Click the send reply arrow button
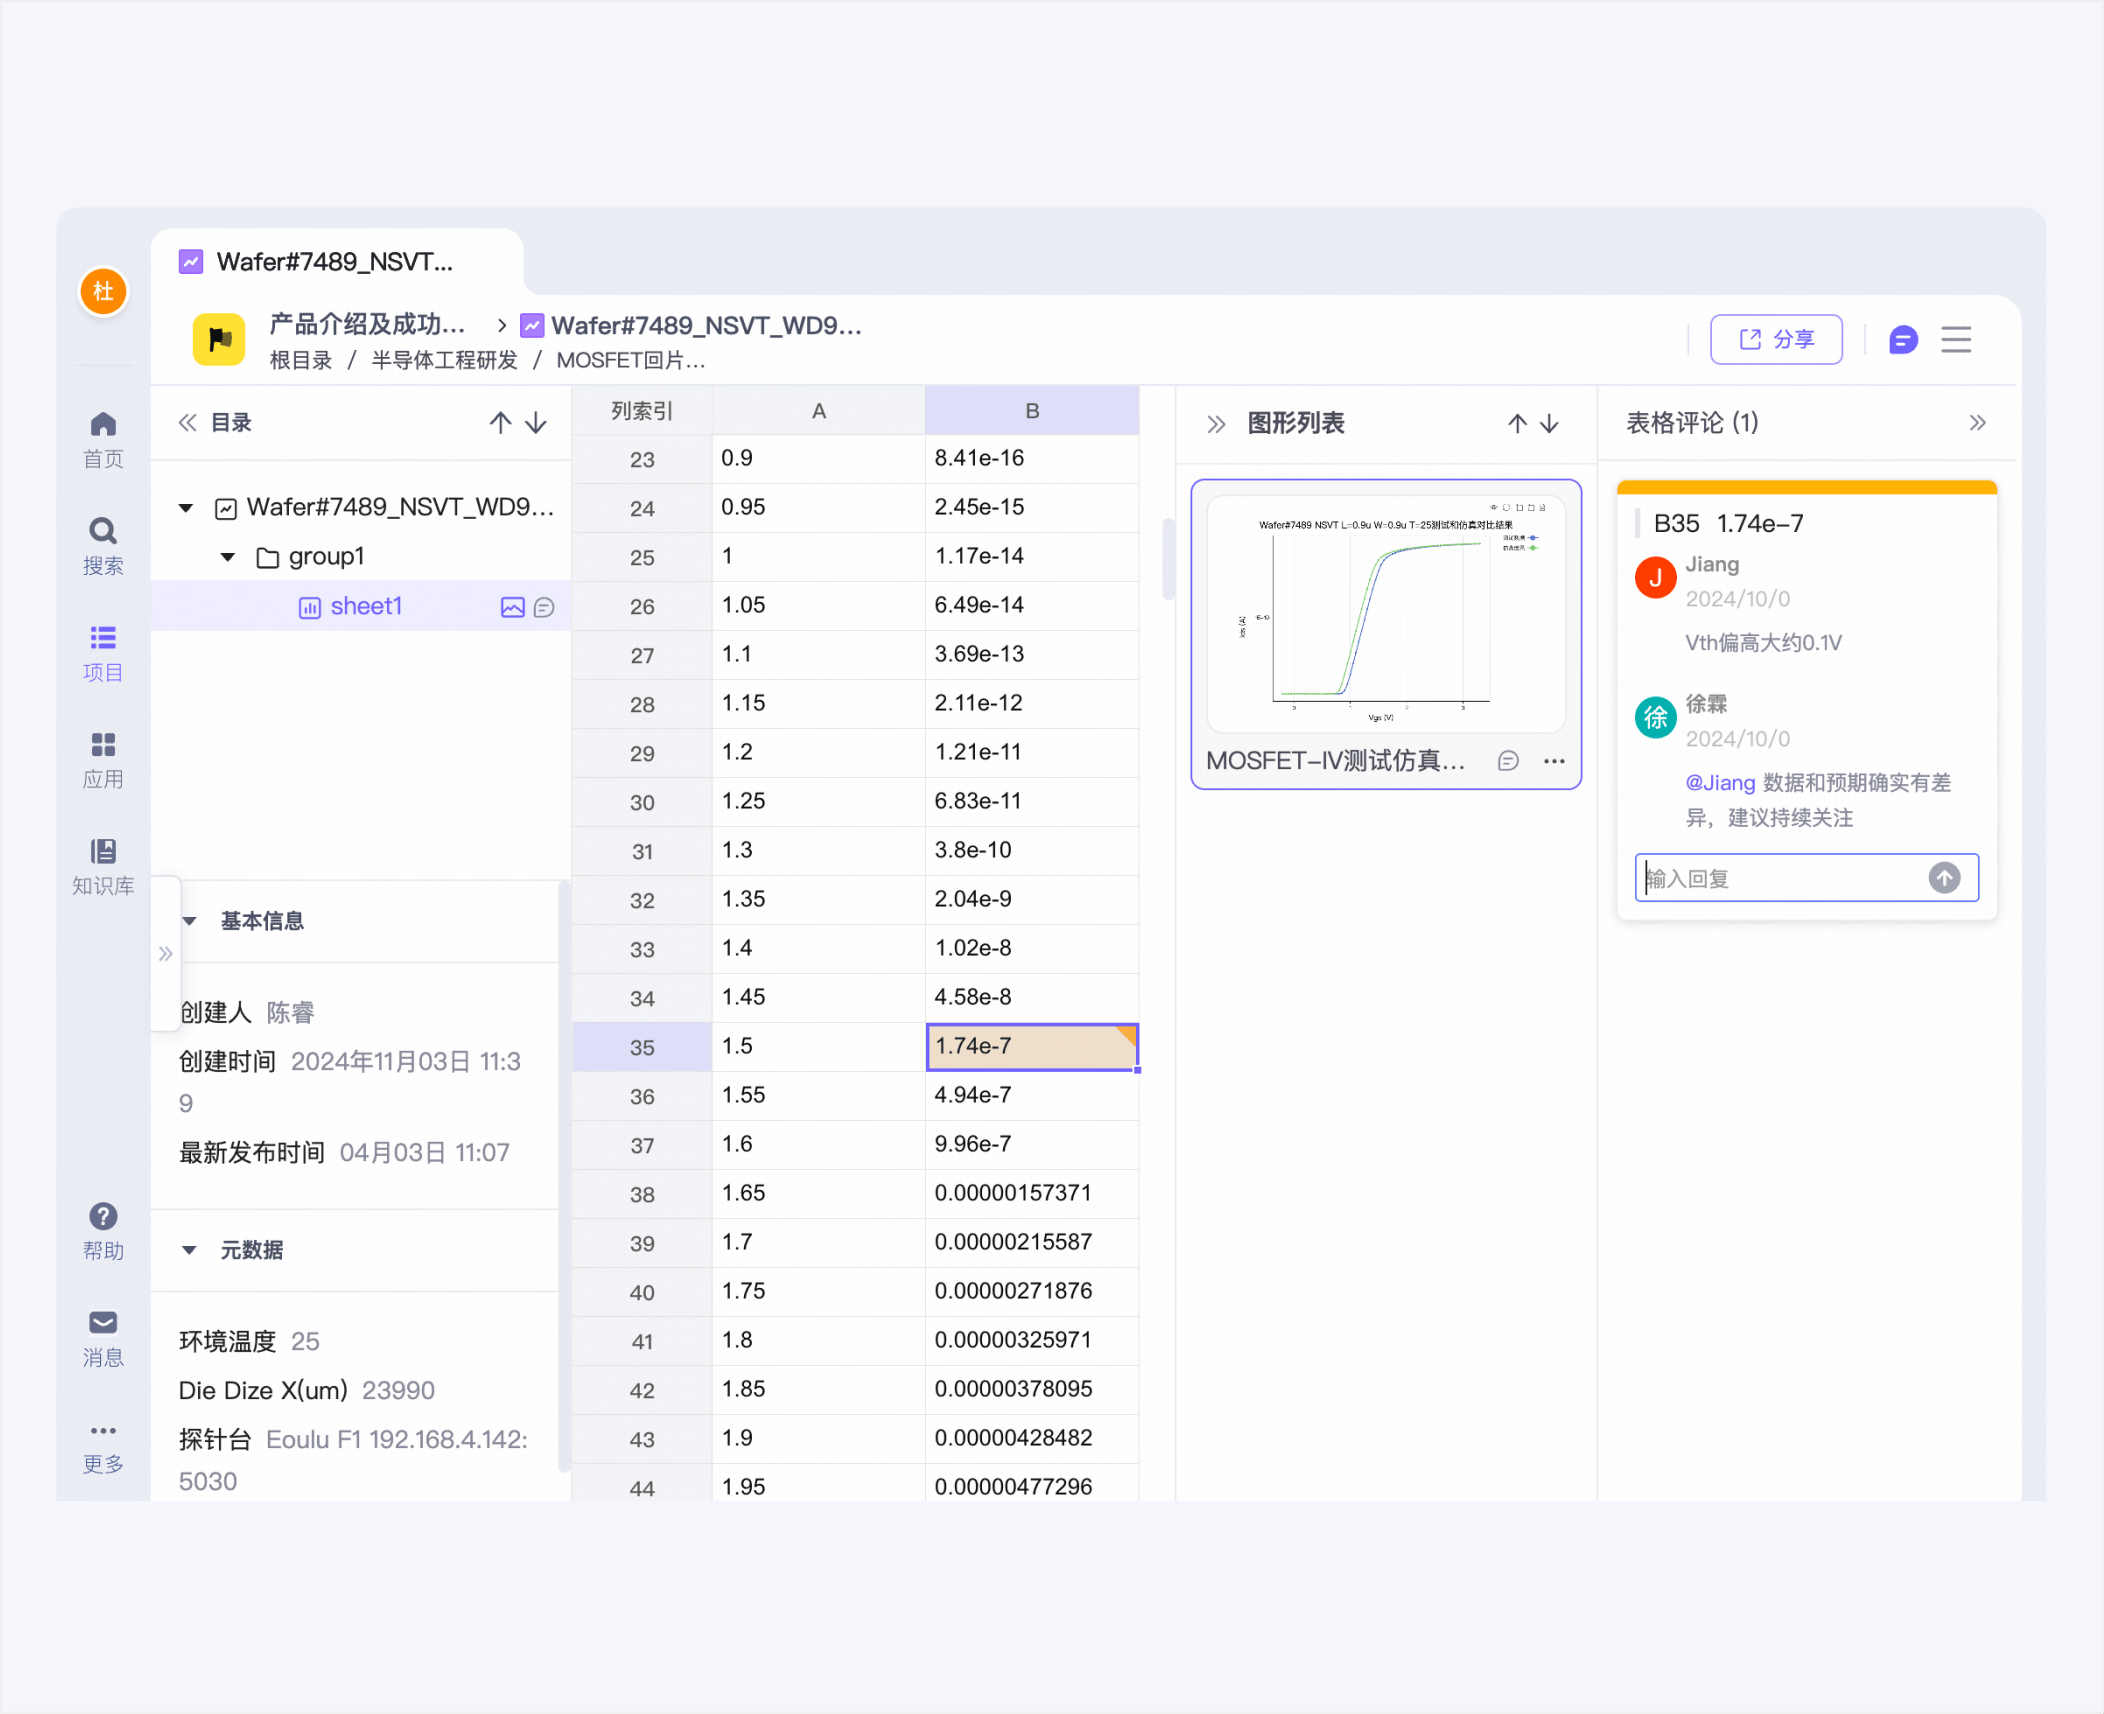 pos(1943,878)
